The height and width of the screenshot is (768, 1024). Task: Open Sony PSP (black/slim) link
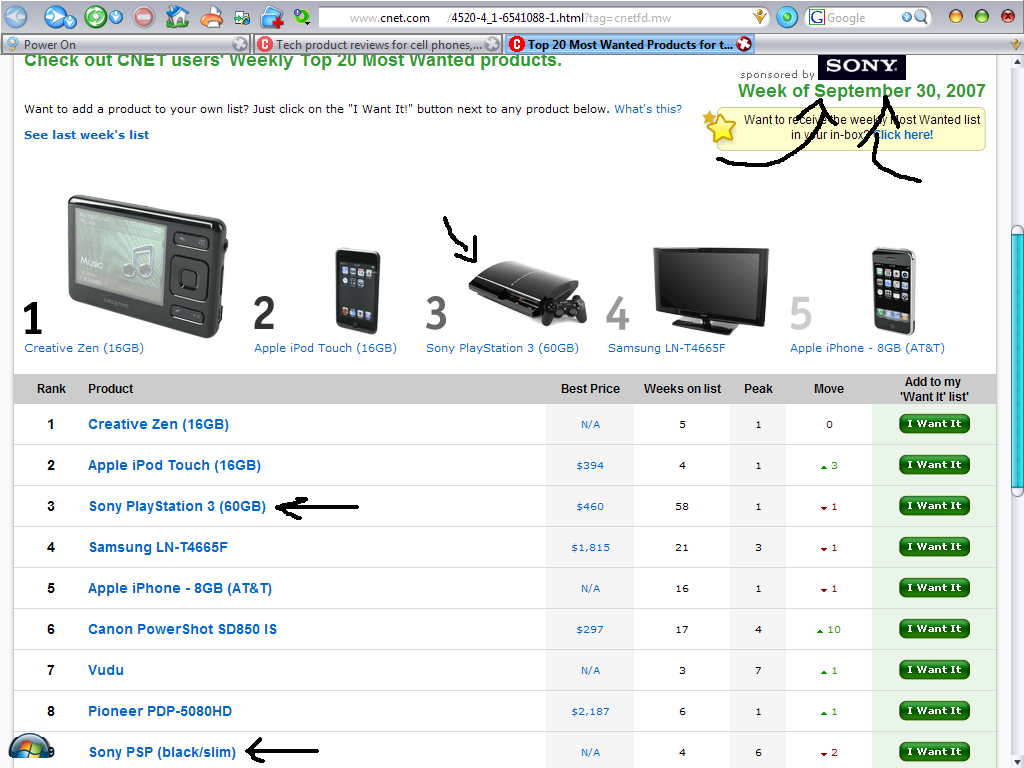(x=162, y=752)
